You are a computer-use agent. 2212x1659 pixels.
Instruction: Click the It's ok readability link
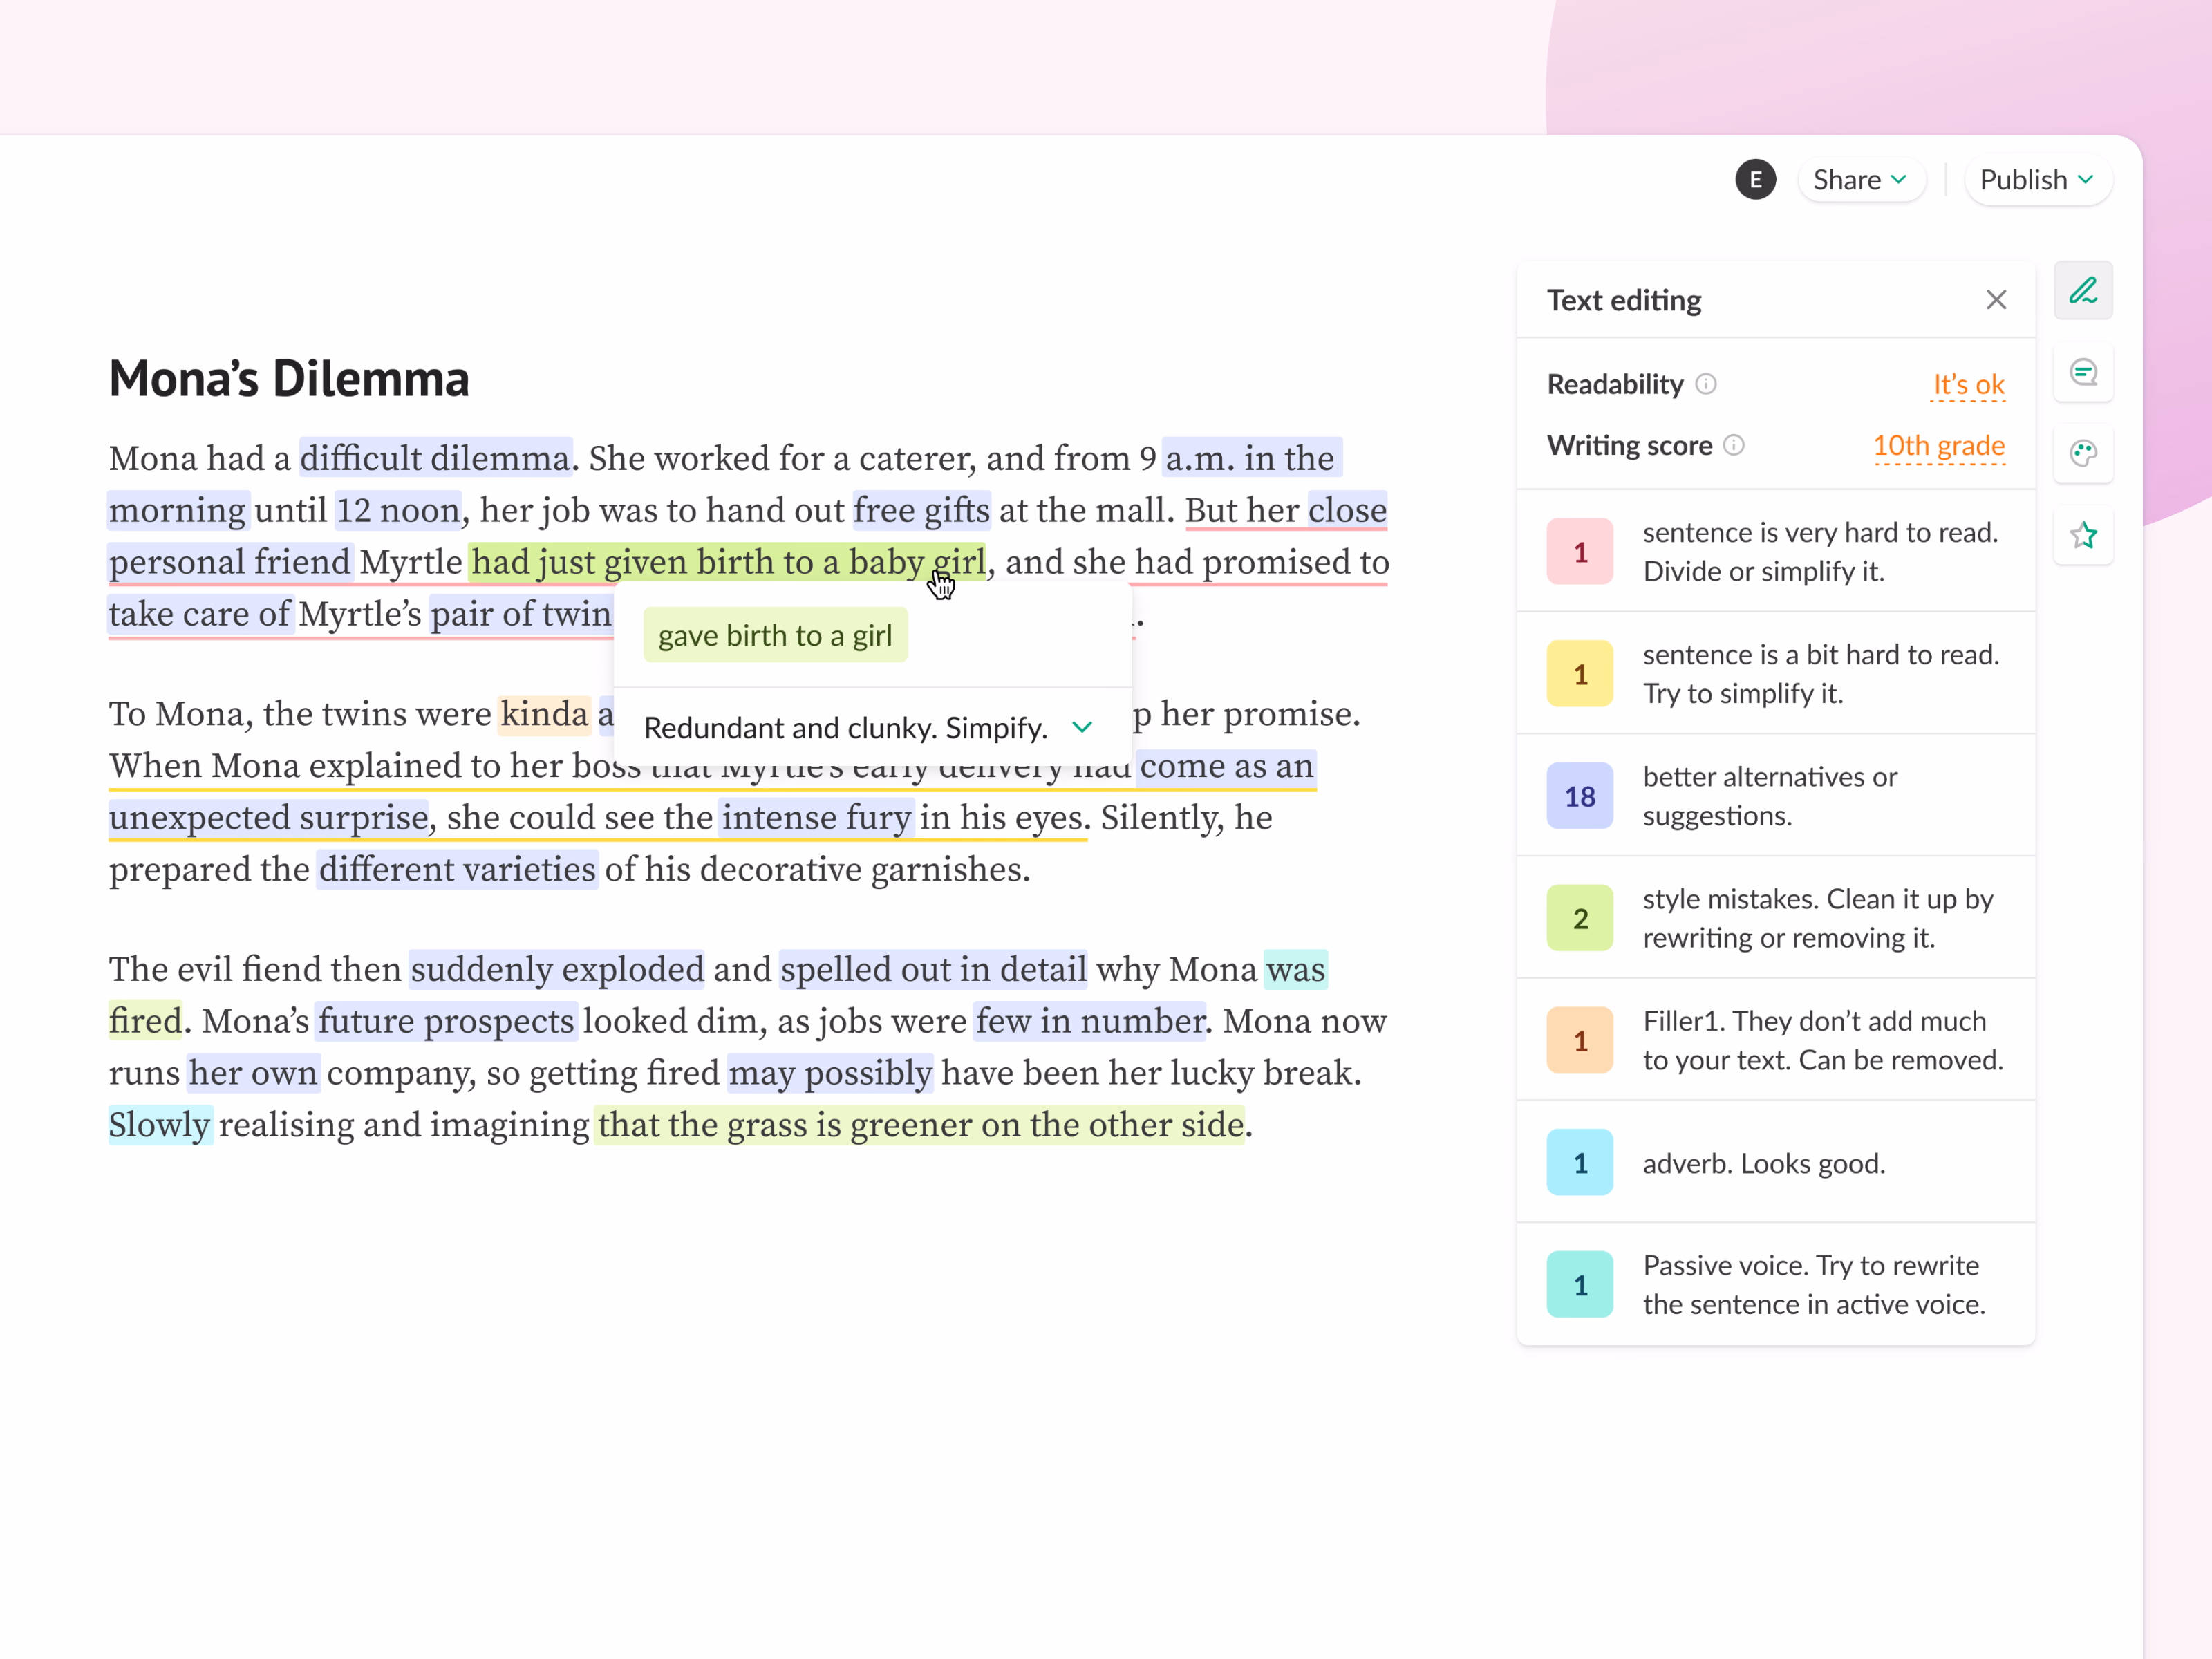[1968, 384]
